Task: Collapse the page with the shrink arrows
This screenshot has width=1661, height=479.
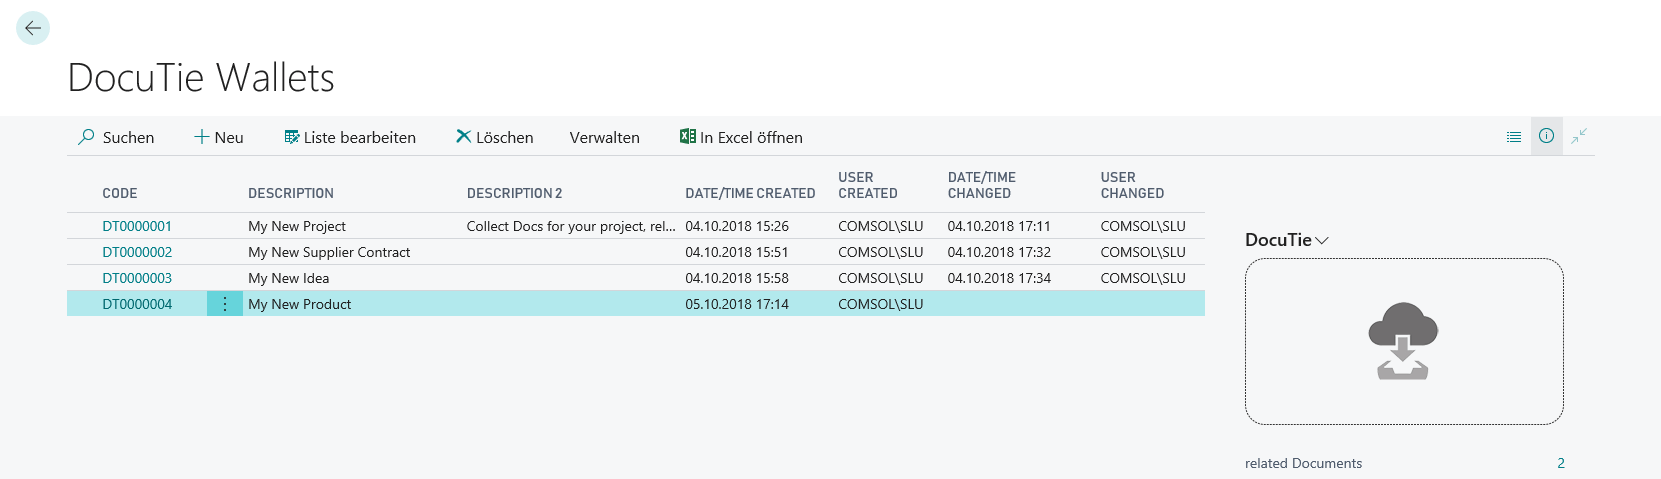Action: click(1579, 136)
